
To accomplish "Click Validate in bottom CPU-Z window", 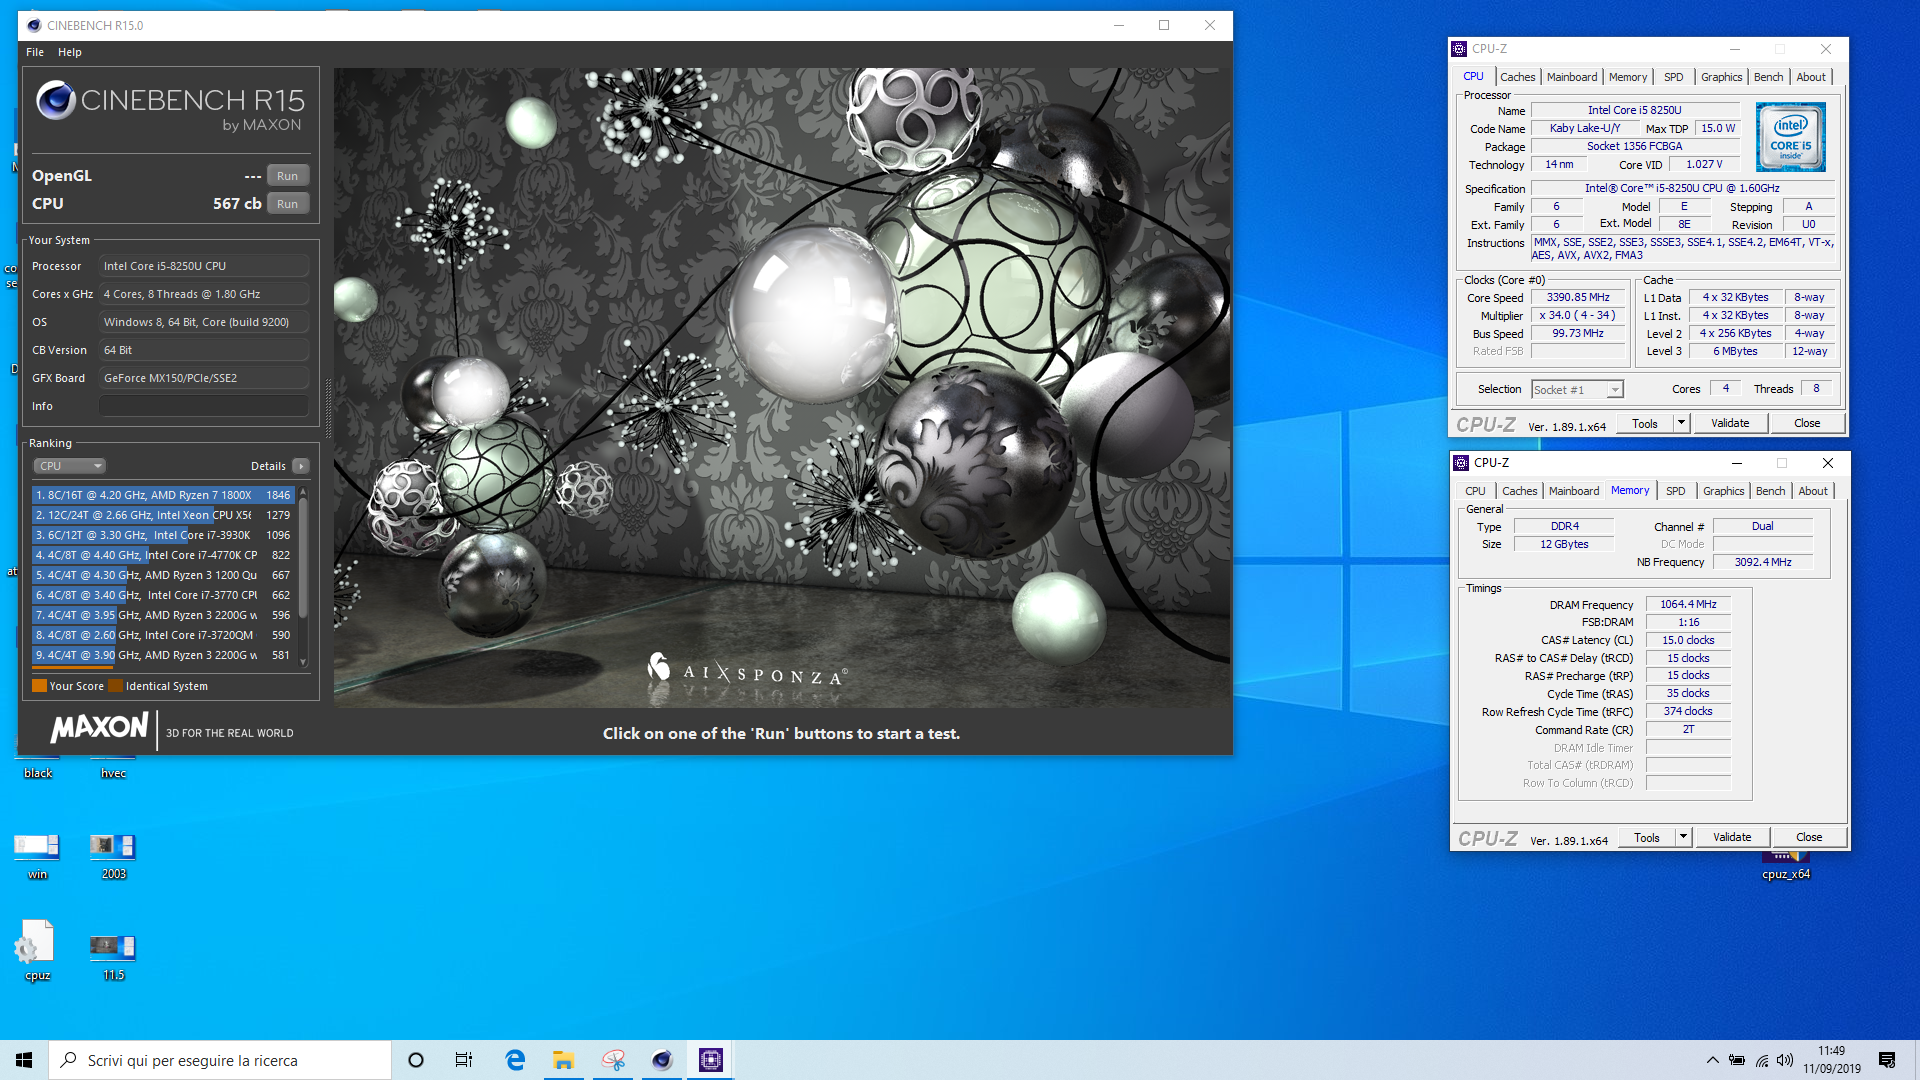I will [1732, 838].
